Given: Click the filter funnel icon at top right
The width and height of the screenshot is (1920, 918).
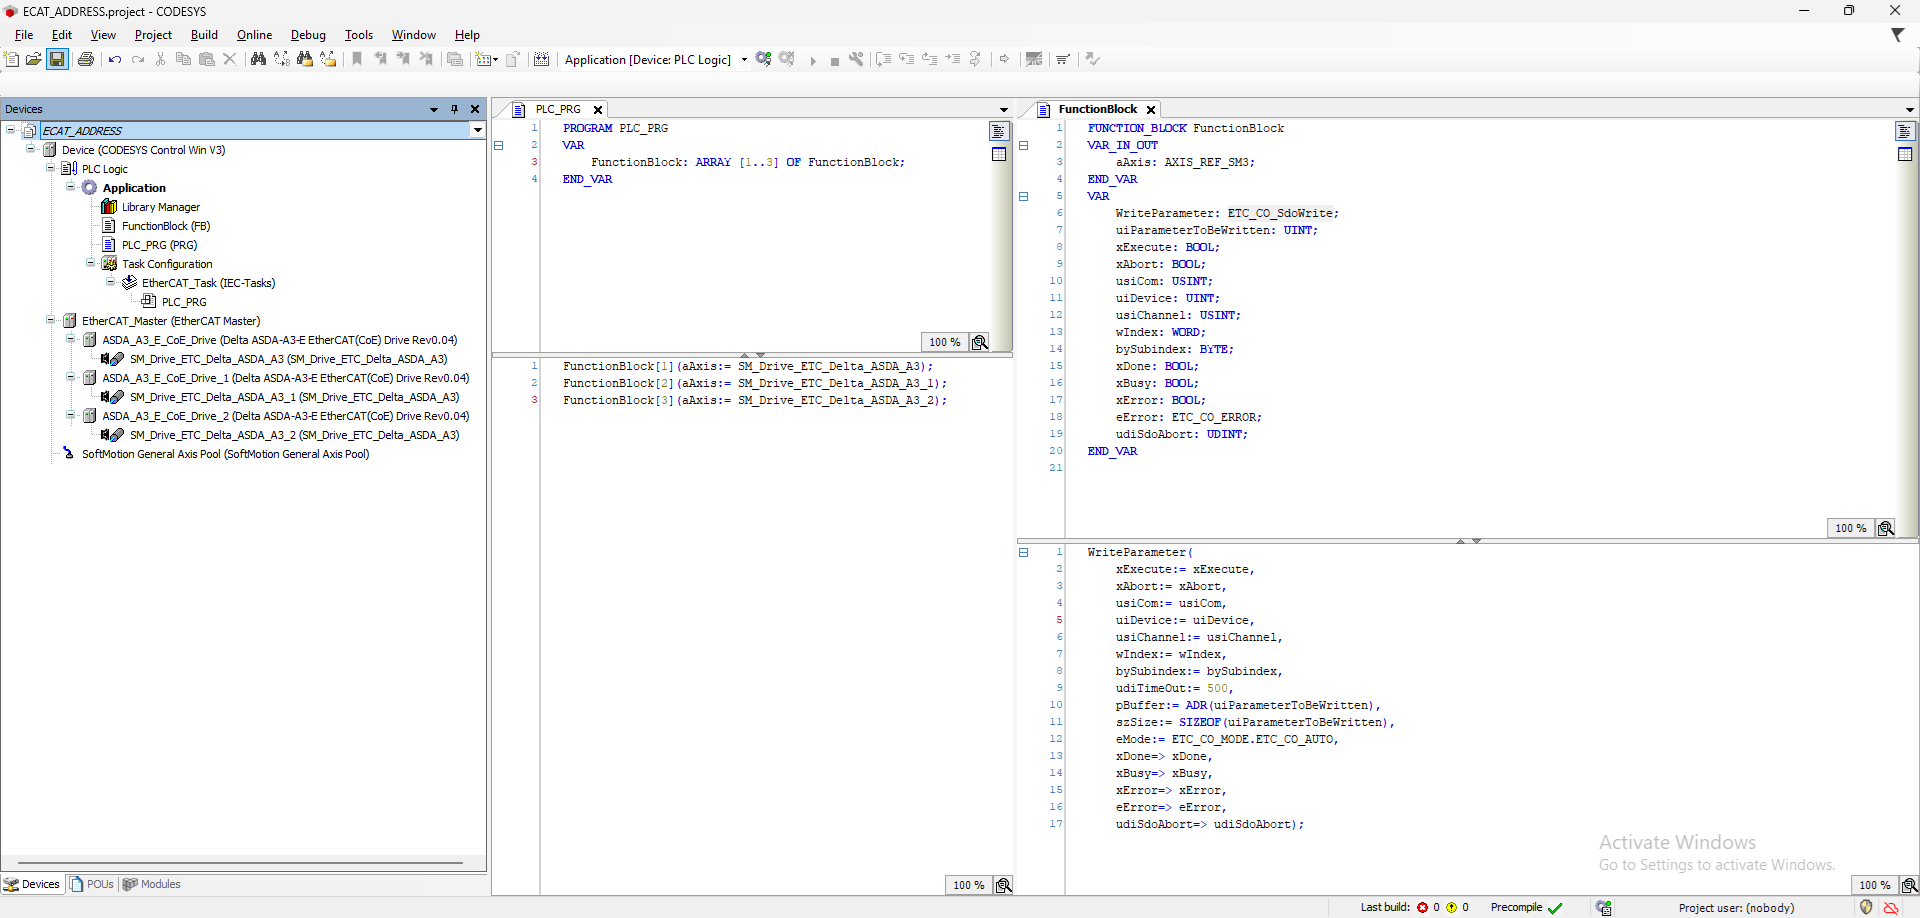Looking at the screenshot, I should coord(1897,35).
